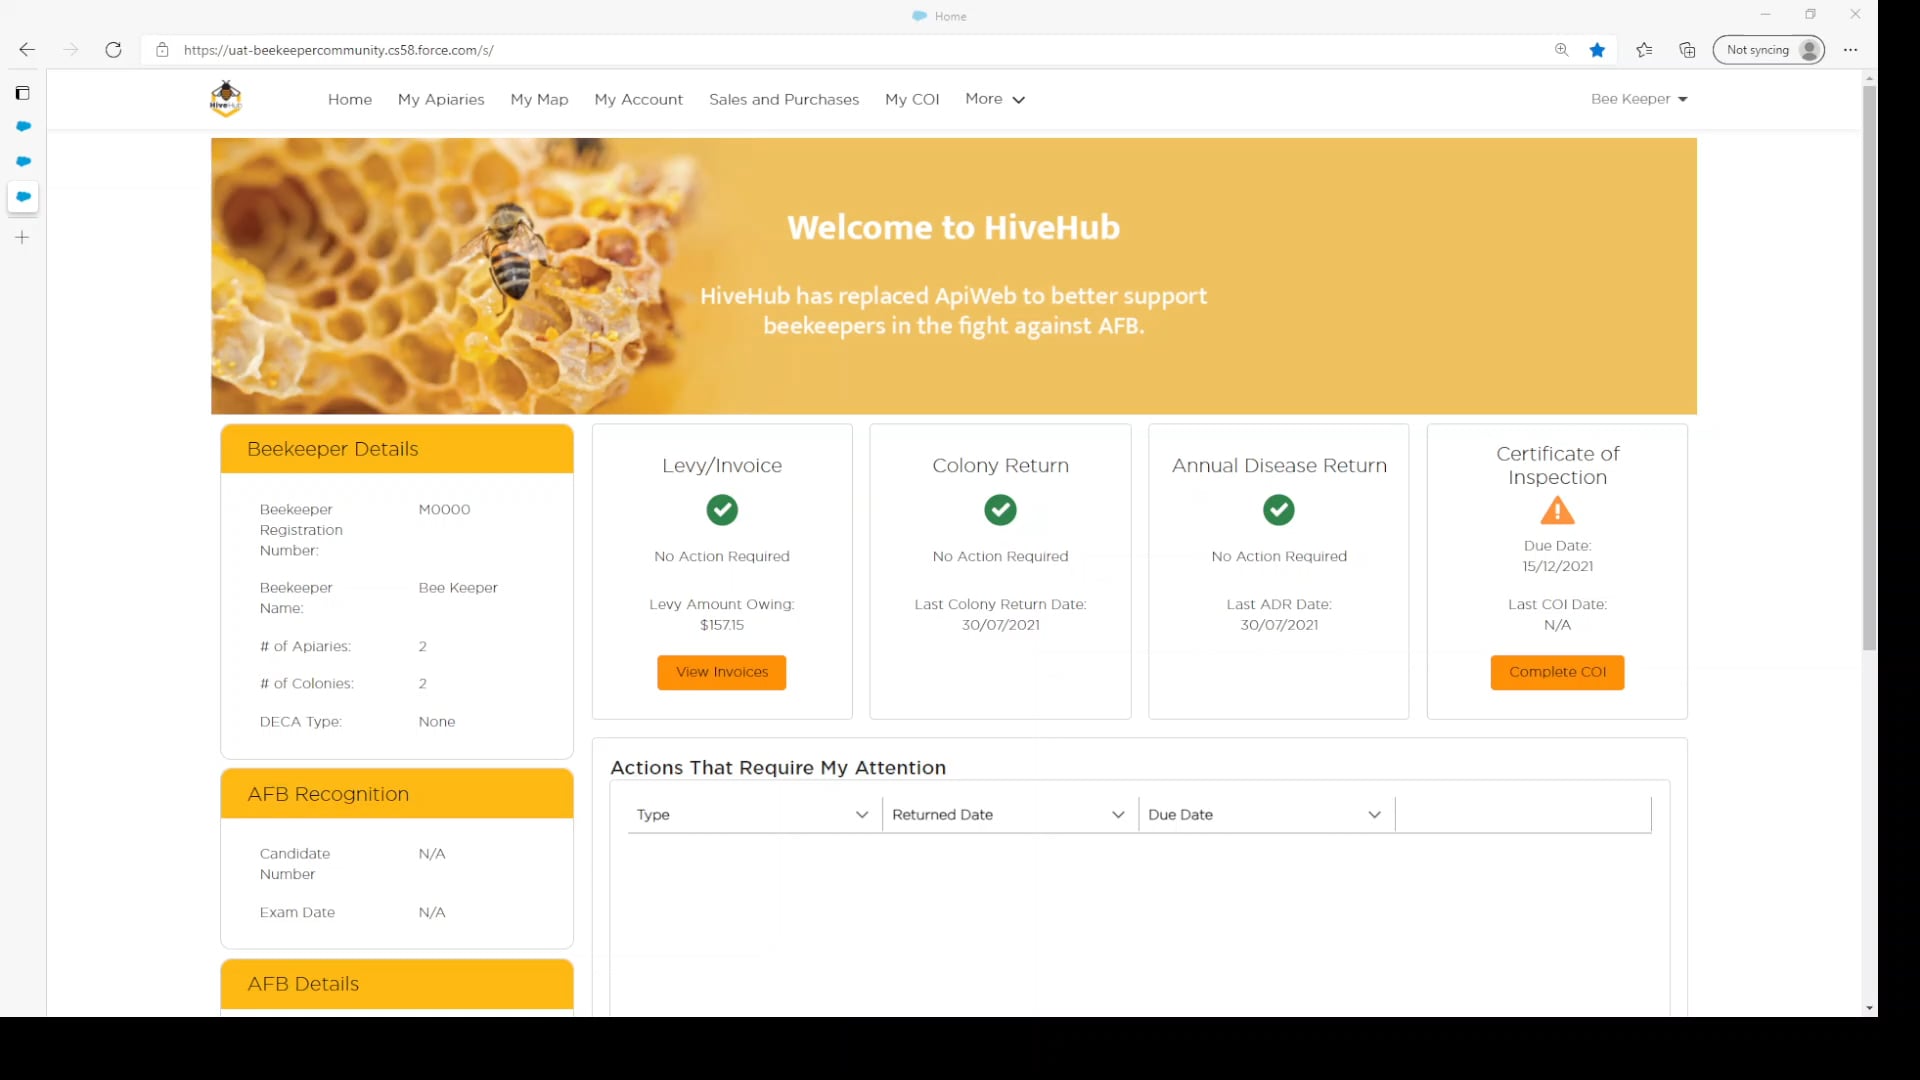Screen dimensions: 1920x1080
Task: Click the favorites star in the address bar
Action: (x=1597, y=50)
